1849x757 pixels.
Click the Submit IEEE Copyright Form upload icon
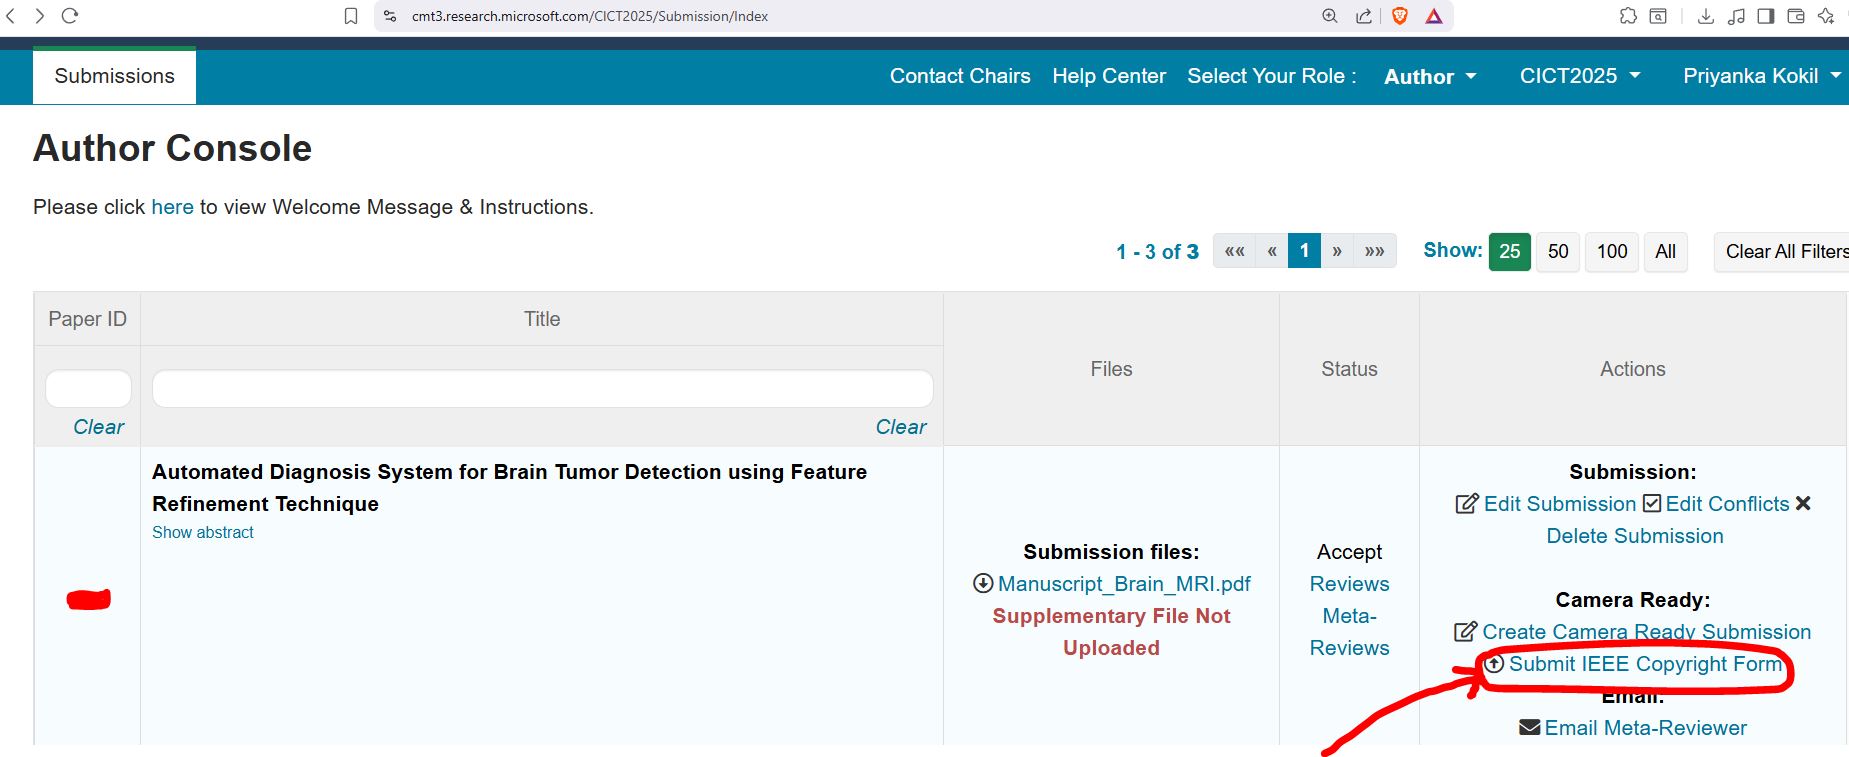pyautogui.click(x=1494, y=664)
